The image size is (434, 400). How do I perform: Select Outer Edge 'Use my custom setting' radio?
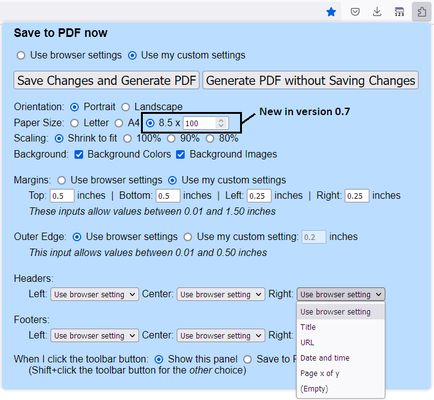click(188, 237)
